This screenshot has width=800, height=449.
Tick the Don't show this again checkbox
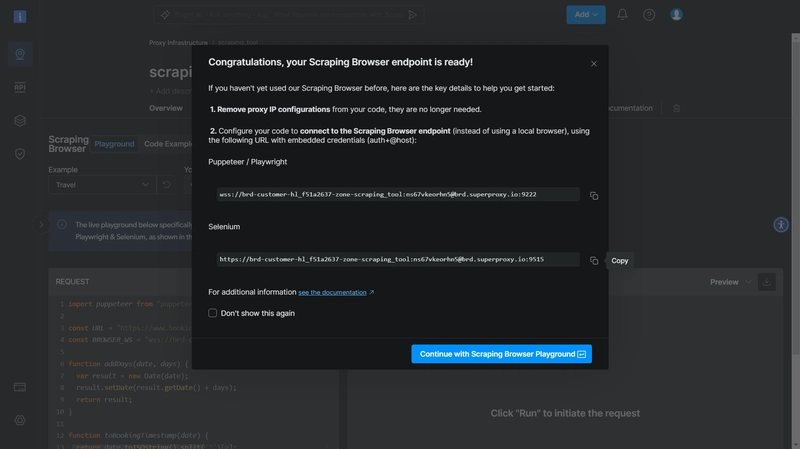click(x=213, y=313)
